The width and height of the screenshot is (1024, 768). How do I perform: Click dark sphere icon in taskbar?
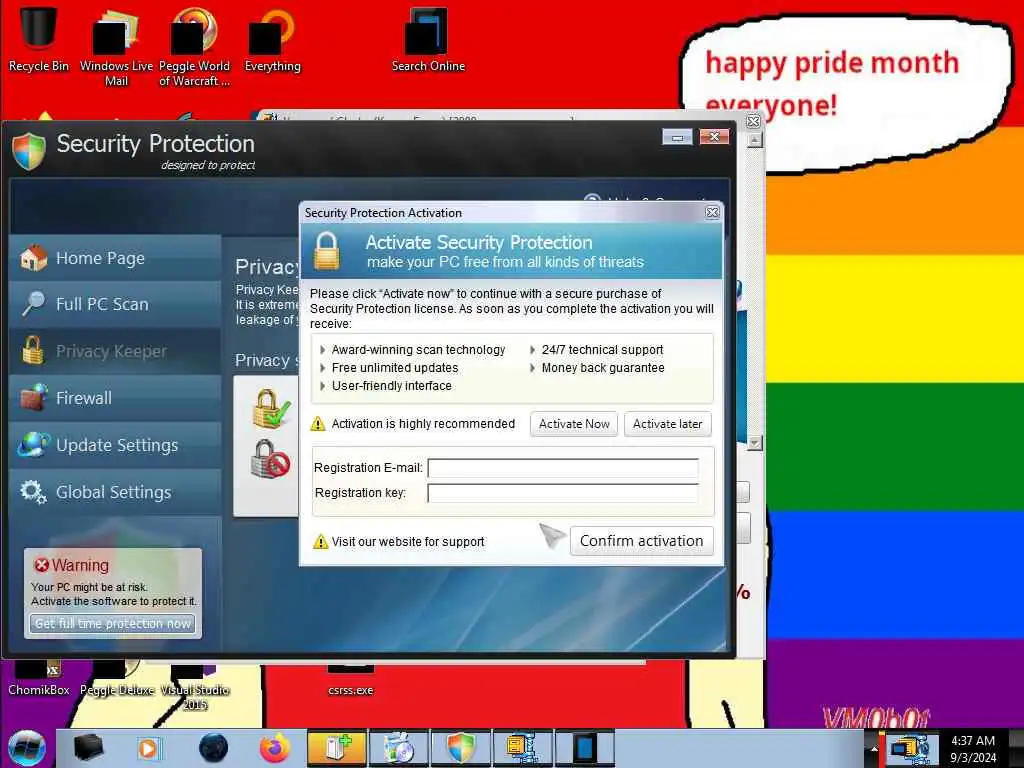click(x=214, y=748)
